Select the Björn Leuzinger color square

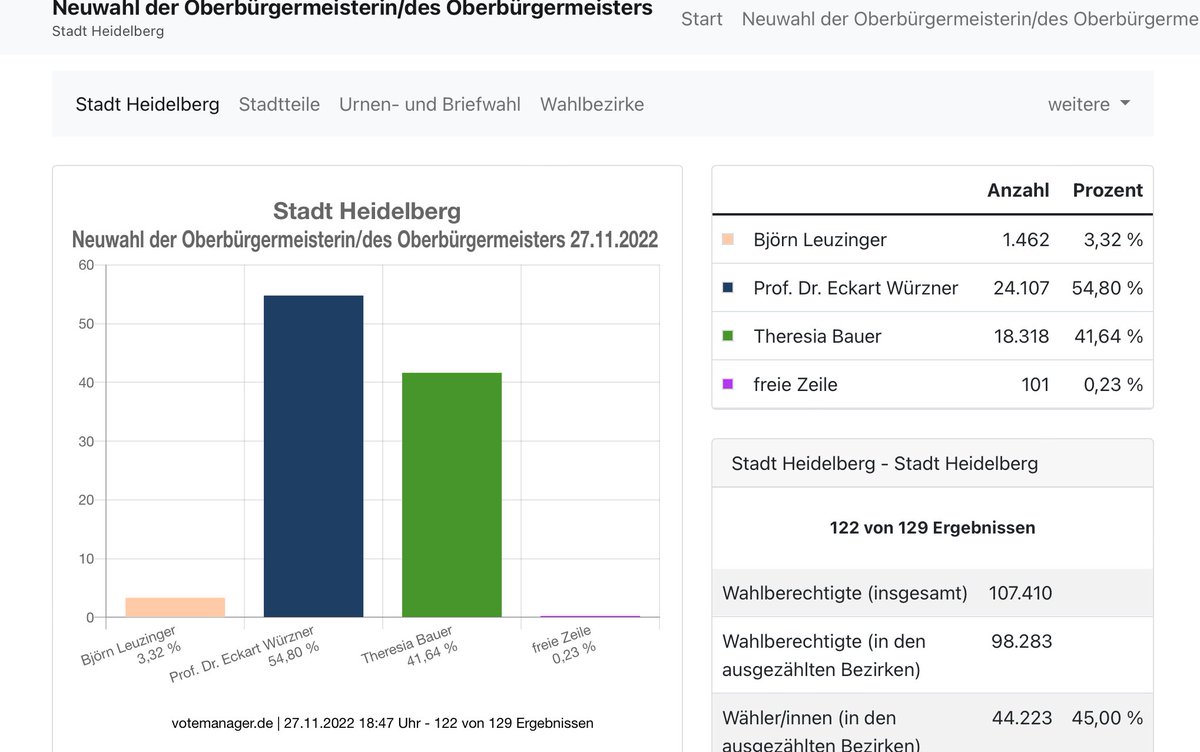tap(729, 239)
